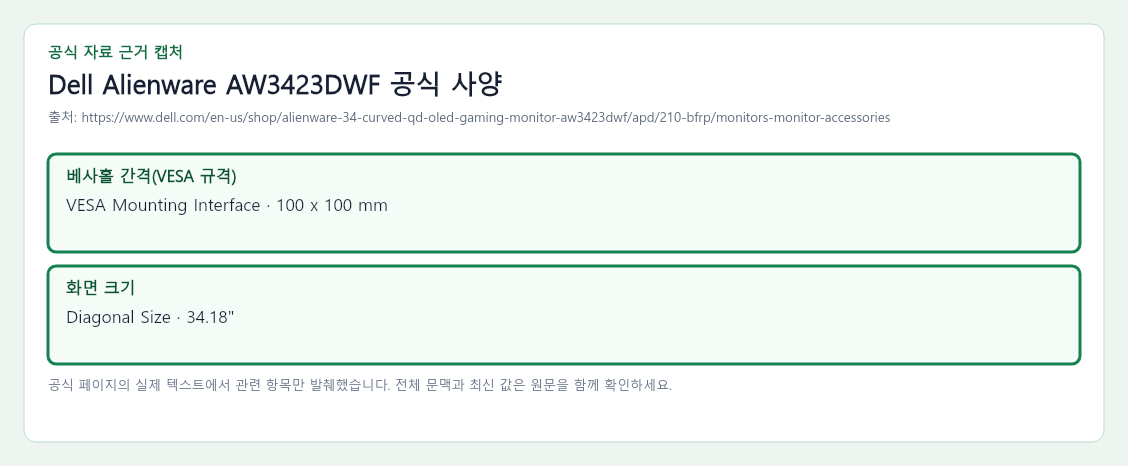1128x466 pixels.
Task: Click the footer note about 공식 페이지
Action: [360, 385]
